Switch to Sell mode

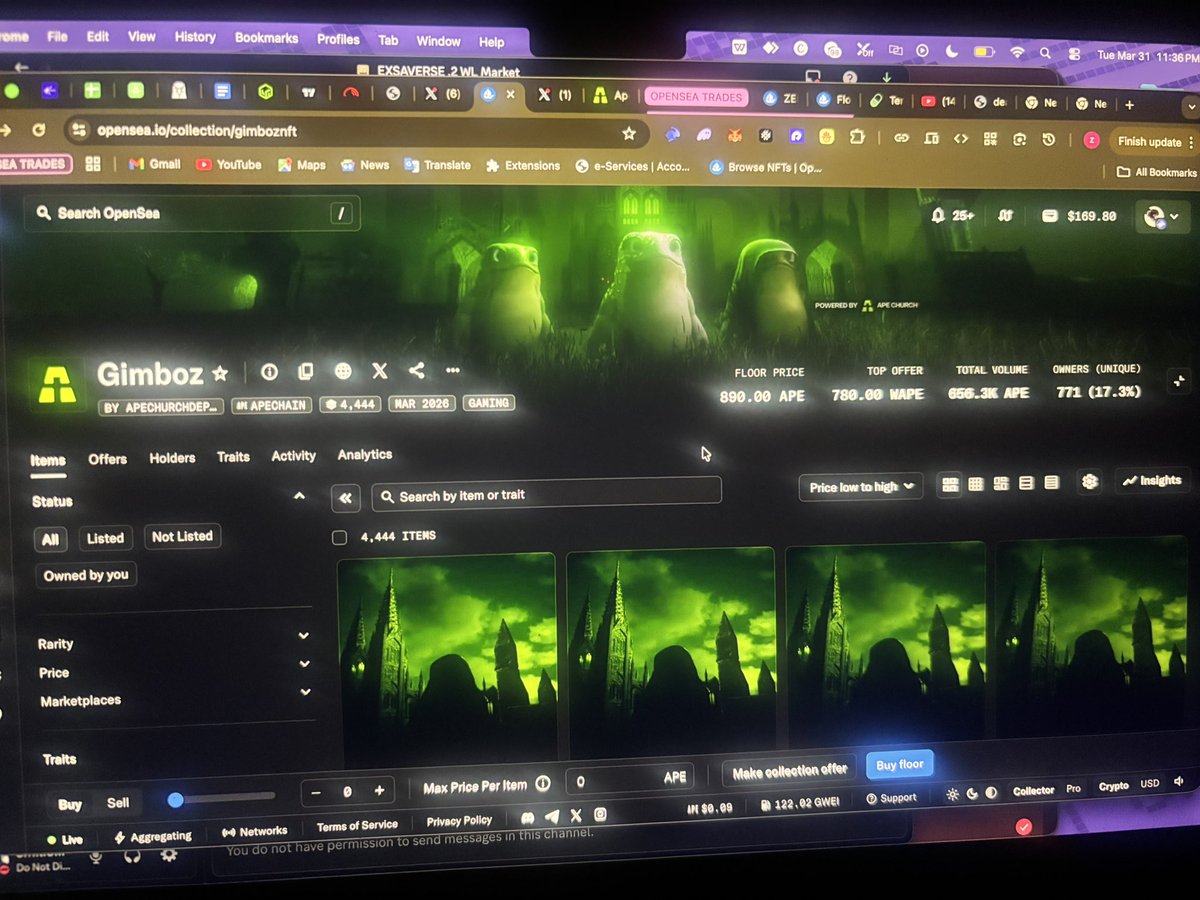coord(118,802)
